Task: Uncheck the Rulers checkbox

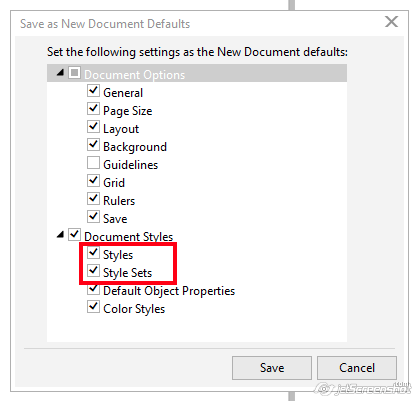Action: (x=93, y=199)
